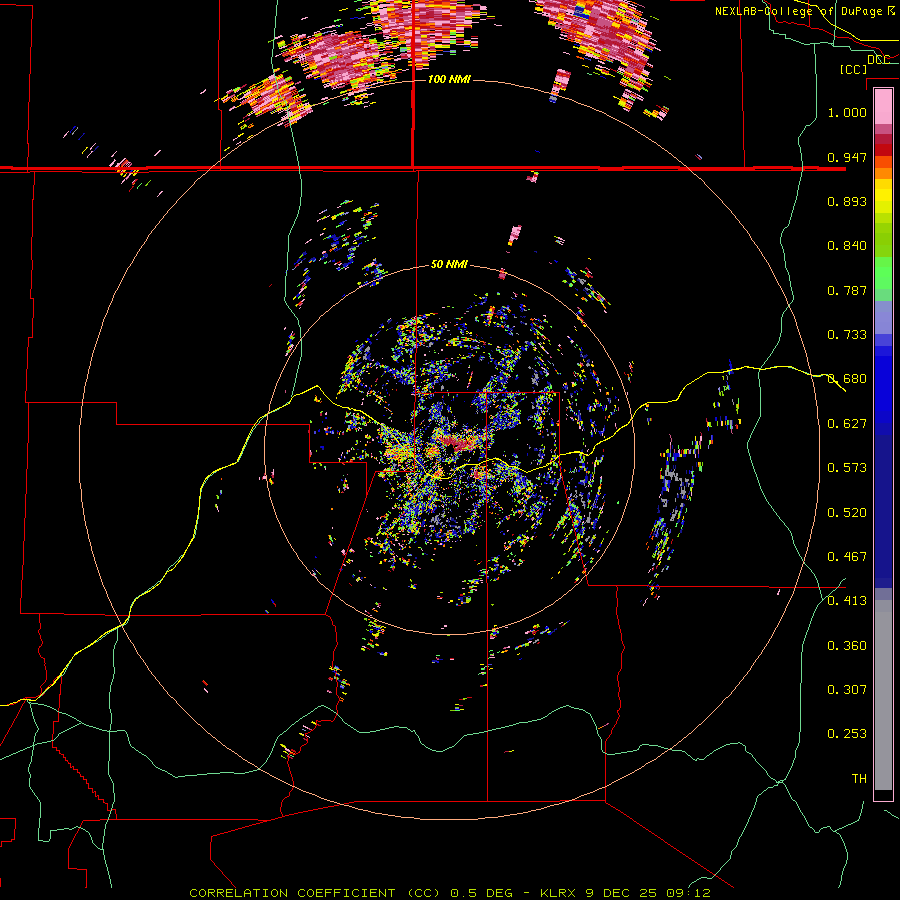The width and height of the screenshot is (900, 900).
Task: Click the 9 DEC 25 date text
Action: pyautogui.click(x=621, y=893)
